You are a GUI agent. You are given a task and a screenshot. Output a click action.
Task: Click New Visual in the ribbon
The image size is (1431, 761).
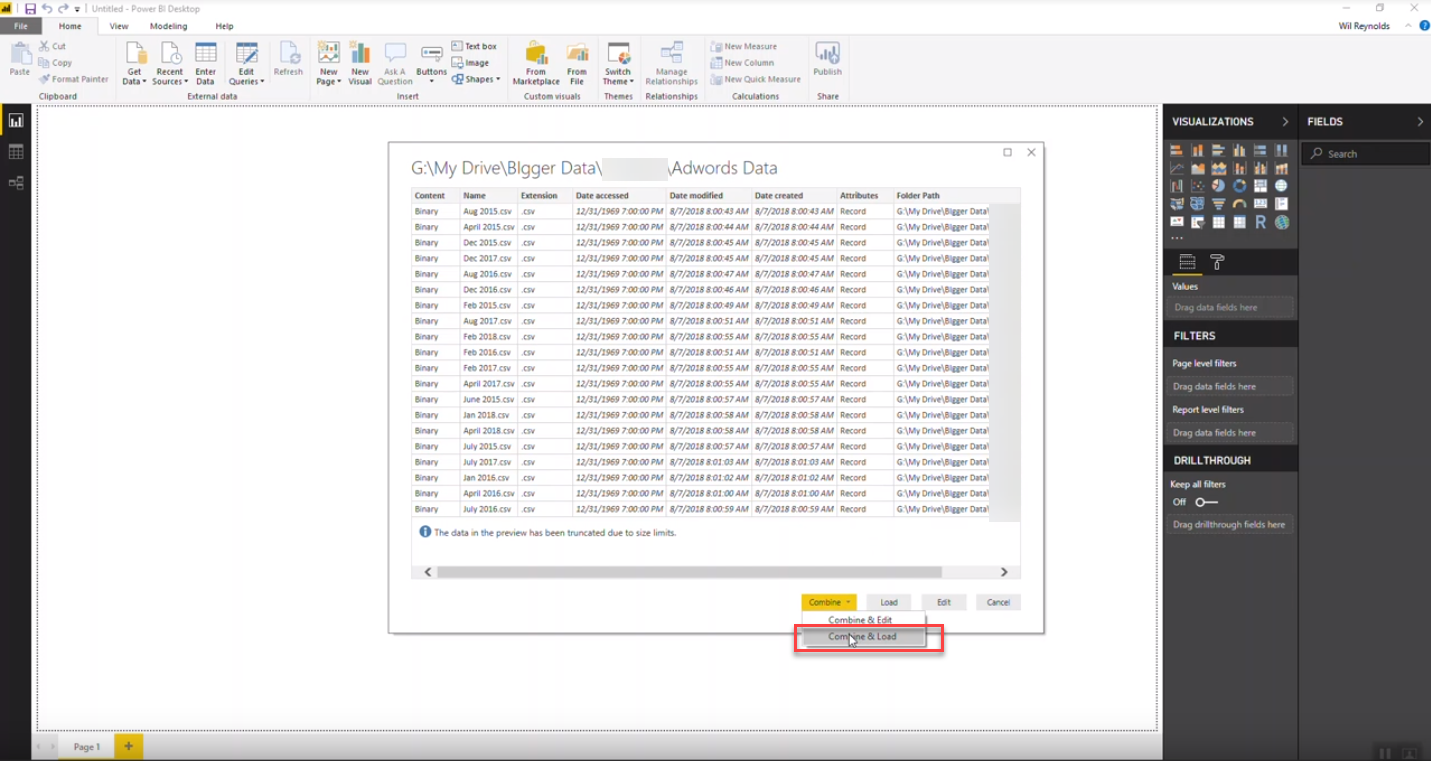point(360,63)
